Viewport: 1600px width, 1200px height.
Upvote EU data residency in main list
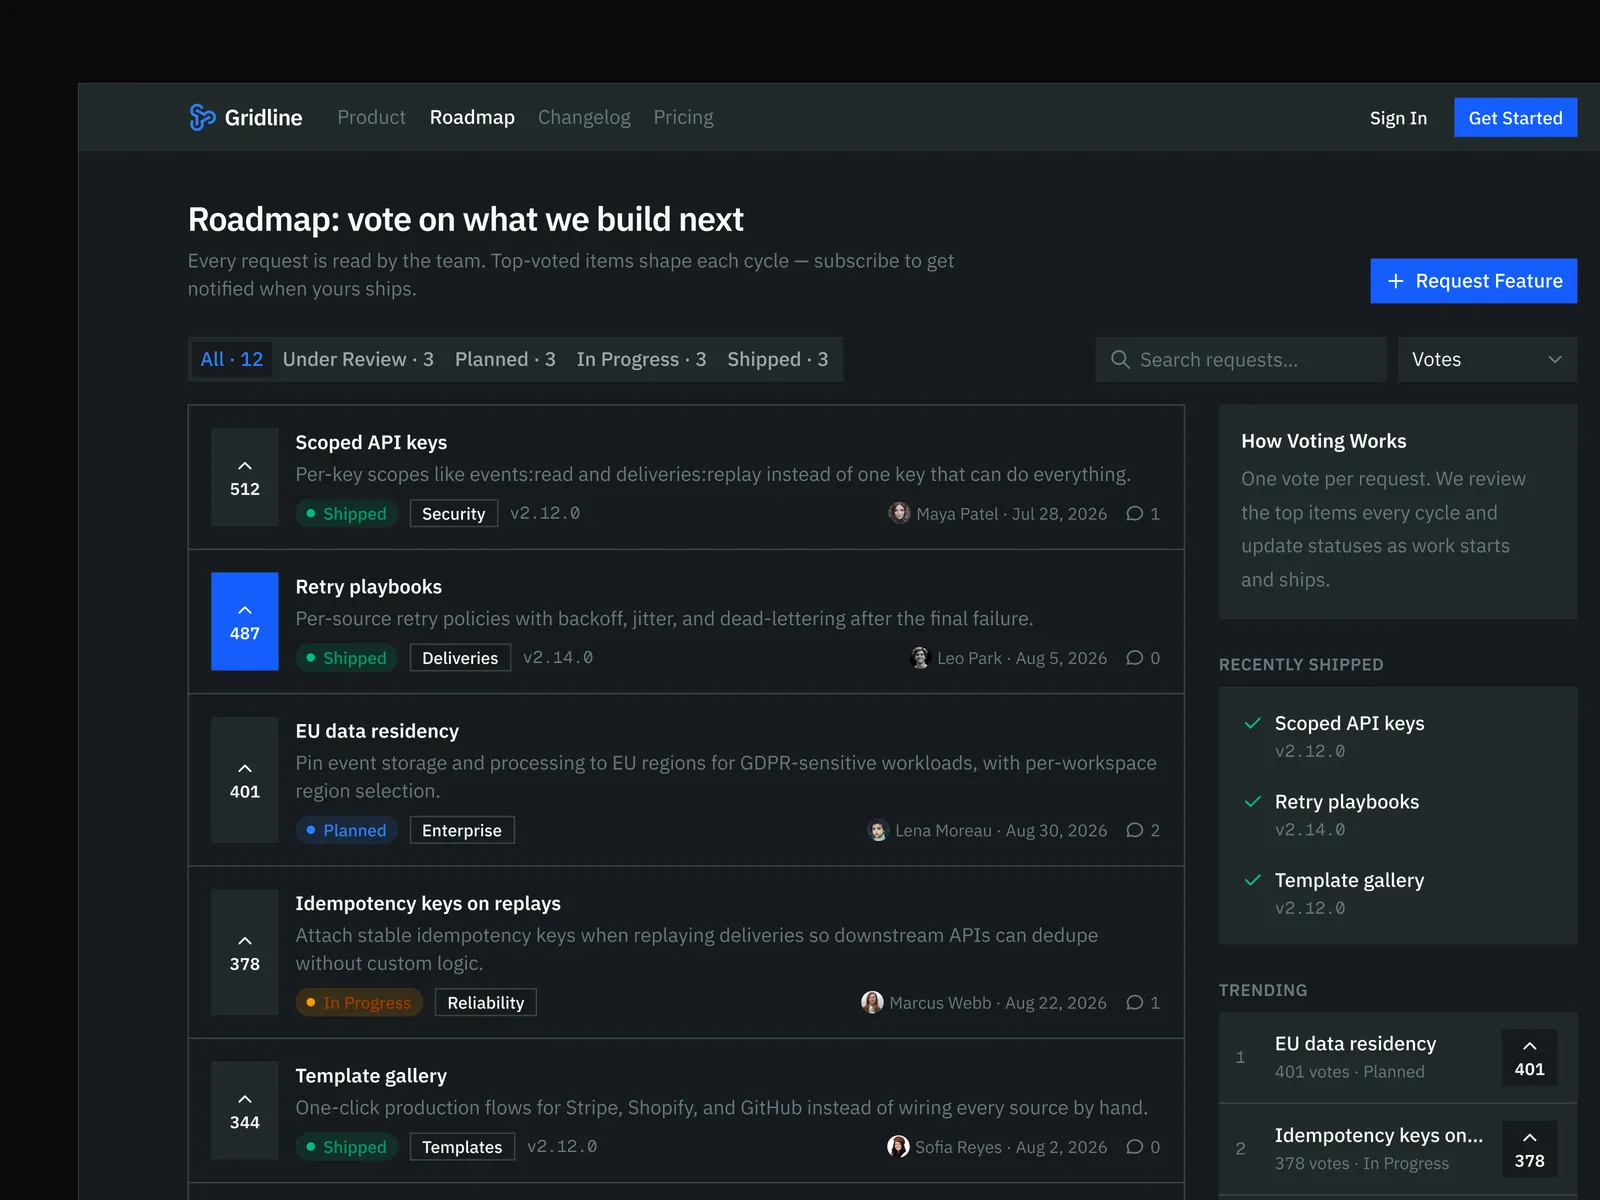pos(245,780)
